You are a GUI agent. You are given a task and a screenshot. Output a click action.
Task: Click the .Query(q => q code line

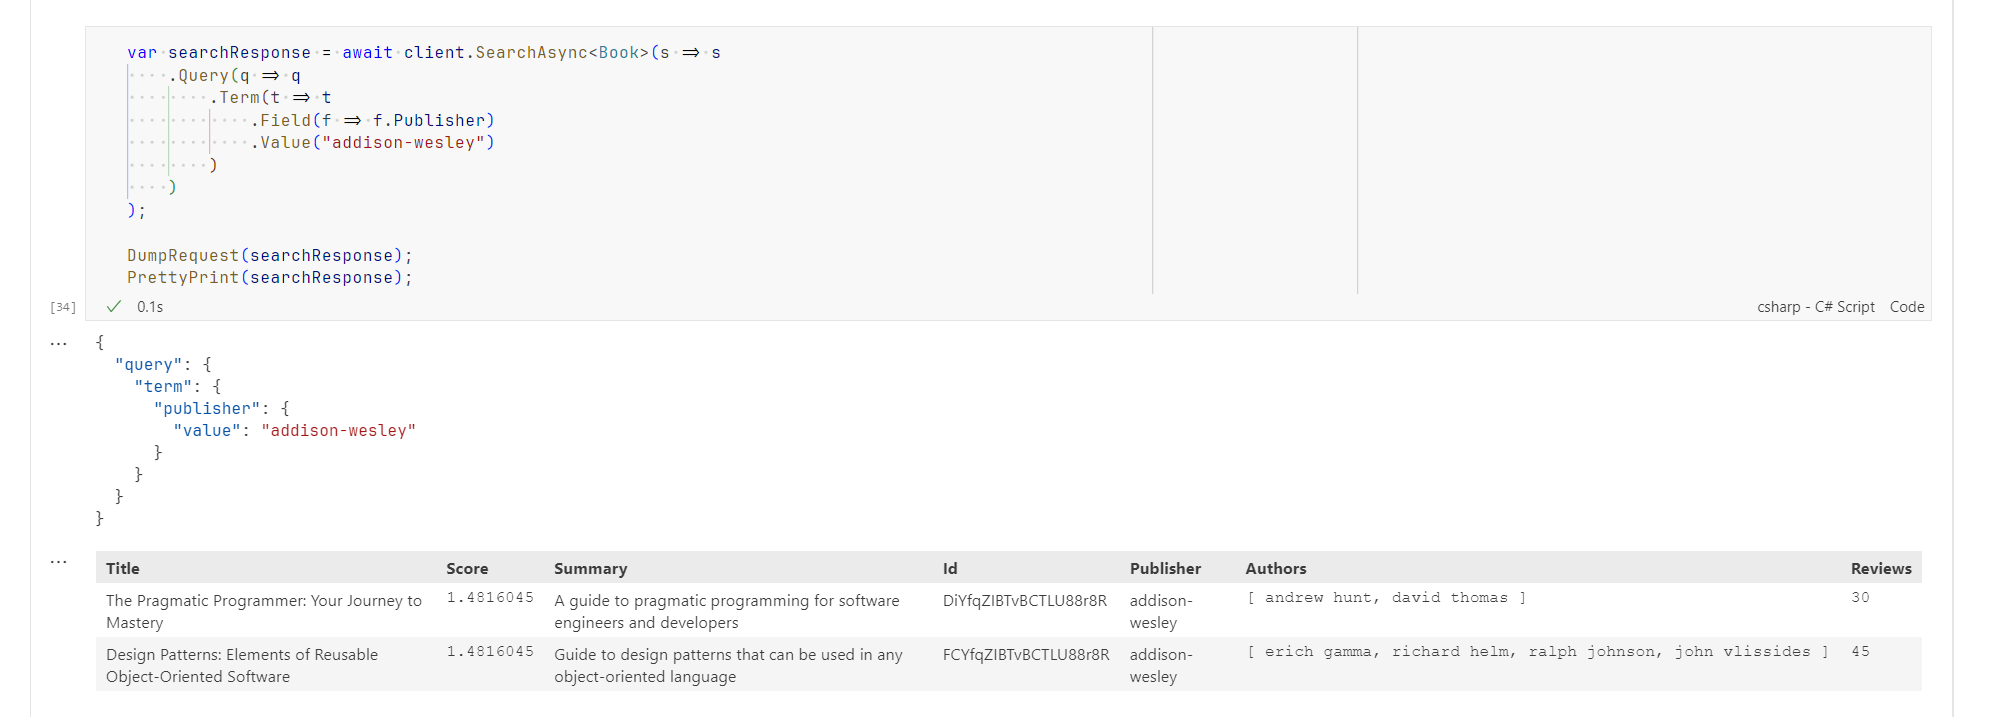(x=235, y=75)
